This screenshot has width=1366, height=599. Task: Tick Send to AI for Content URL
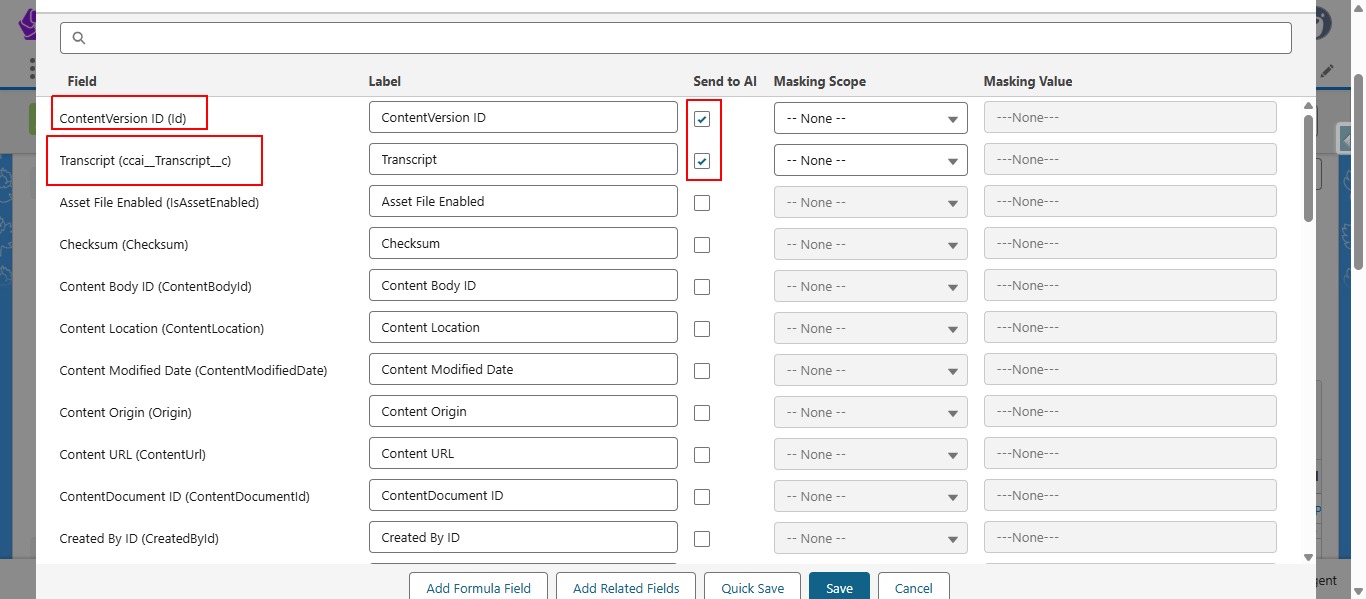tap(702, 455)
